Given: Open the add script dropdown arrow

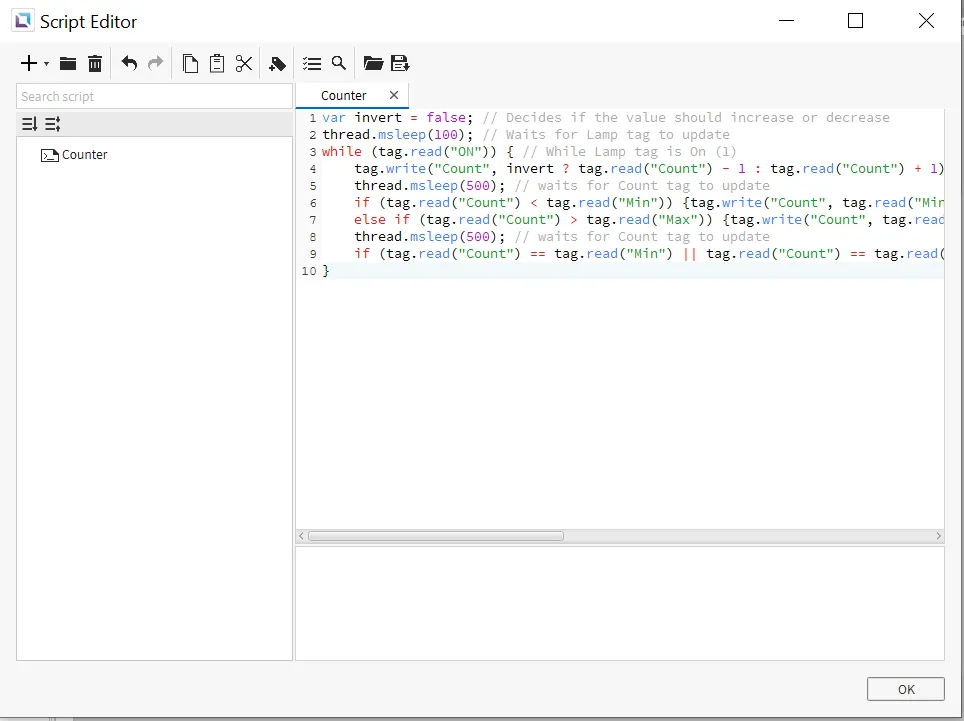Looking at the screenshot, I should [46, 65].
